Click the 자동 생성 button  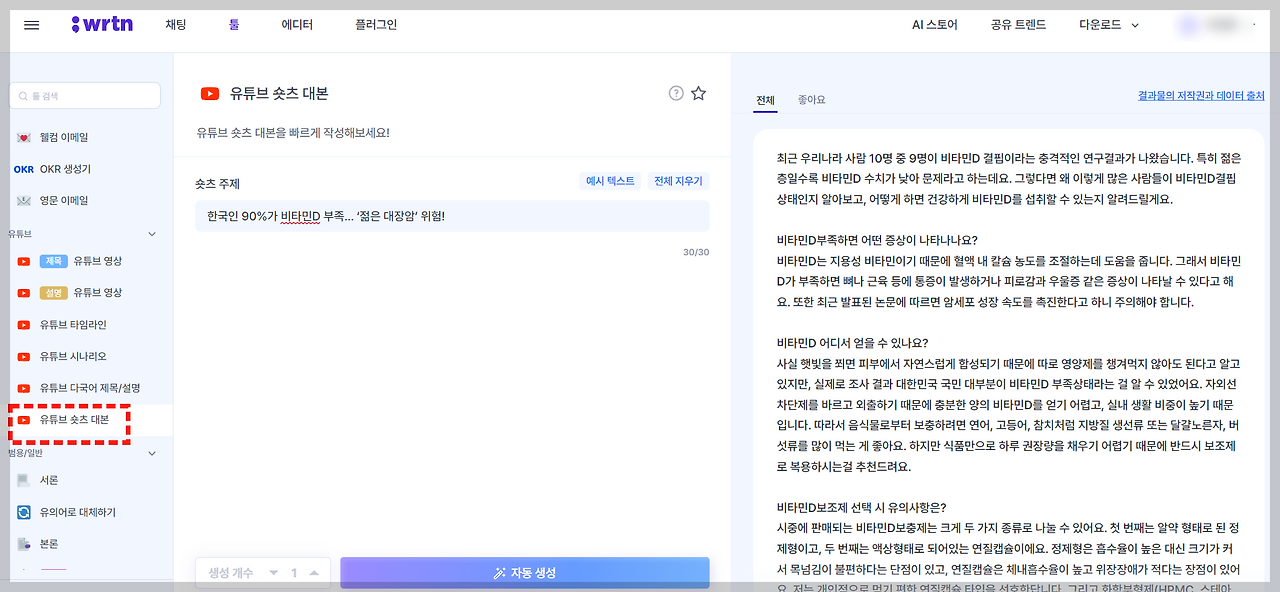click(524, 572)
